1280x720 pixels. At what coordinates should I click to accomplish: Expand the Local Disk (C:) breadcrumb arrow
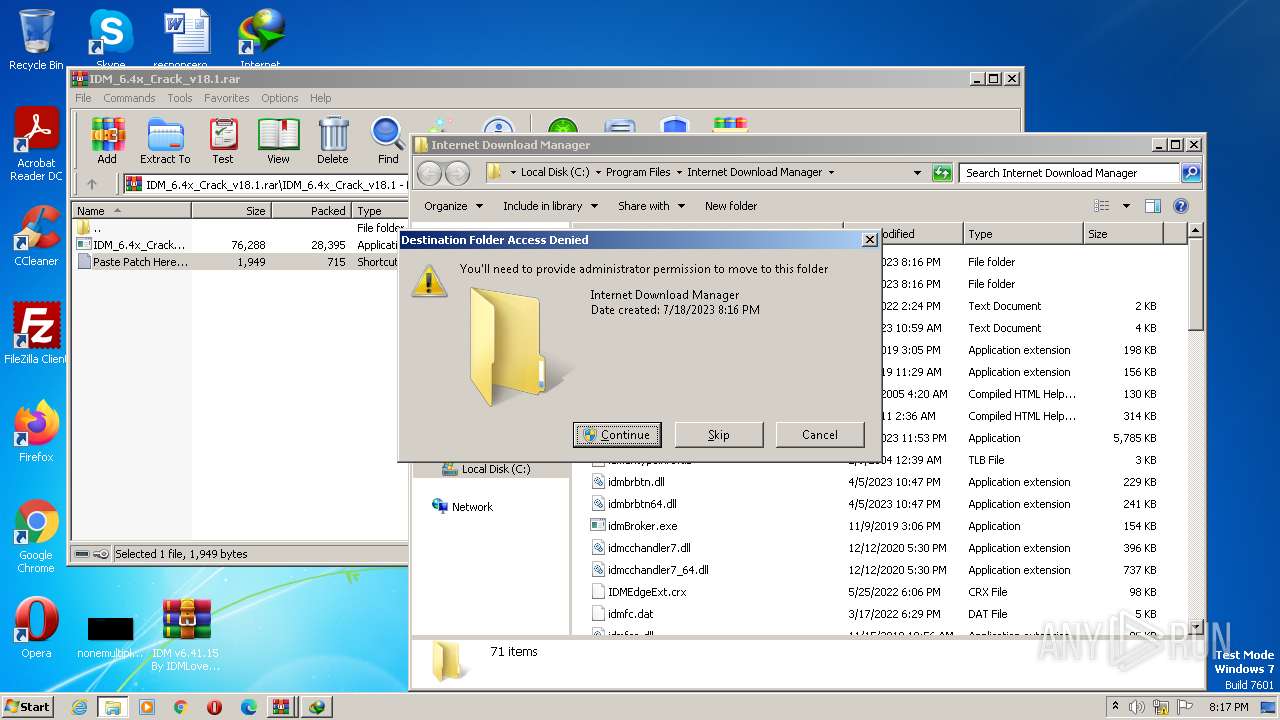tap(598, 173)
